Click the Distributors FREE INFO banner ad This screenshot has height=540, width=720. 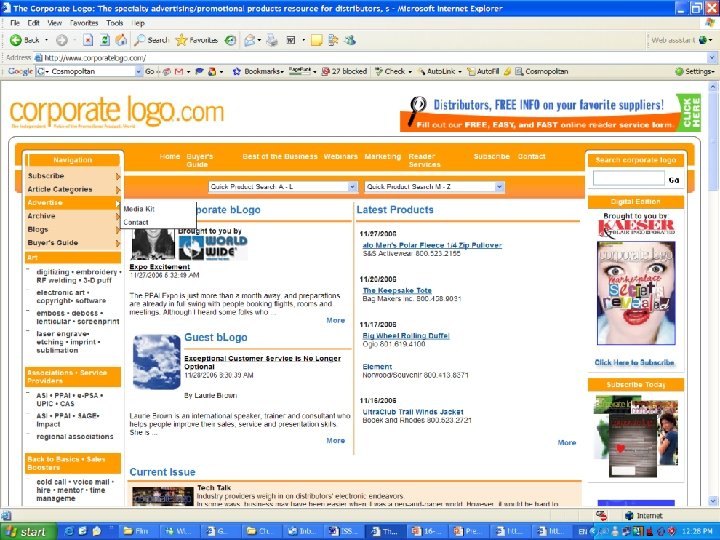pyautogui.click(x=550, y=113)
